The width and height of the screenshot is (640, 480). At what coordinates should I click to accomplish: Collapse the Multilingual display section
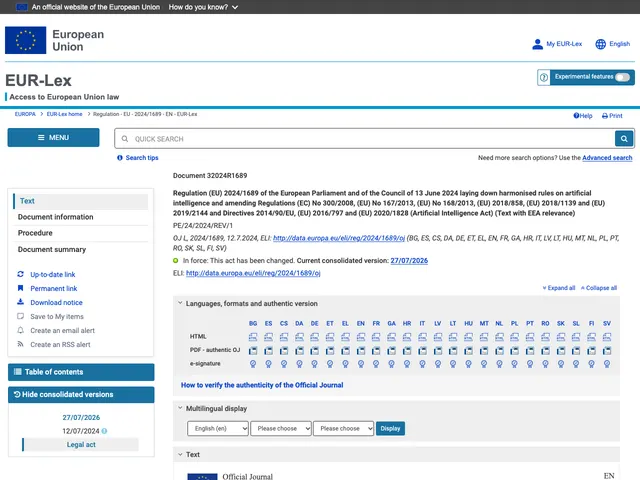pyautogui.click(x=180, y=408)
